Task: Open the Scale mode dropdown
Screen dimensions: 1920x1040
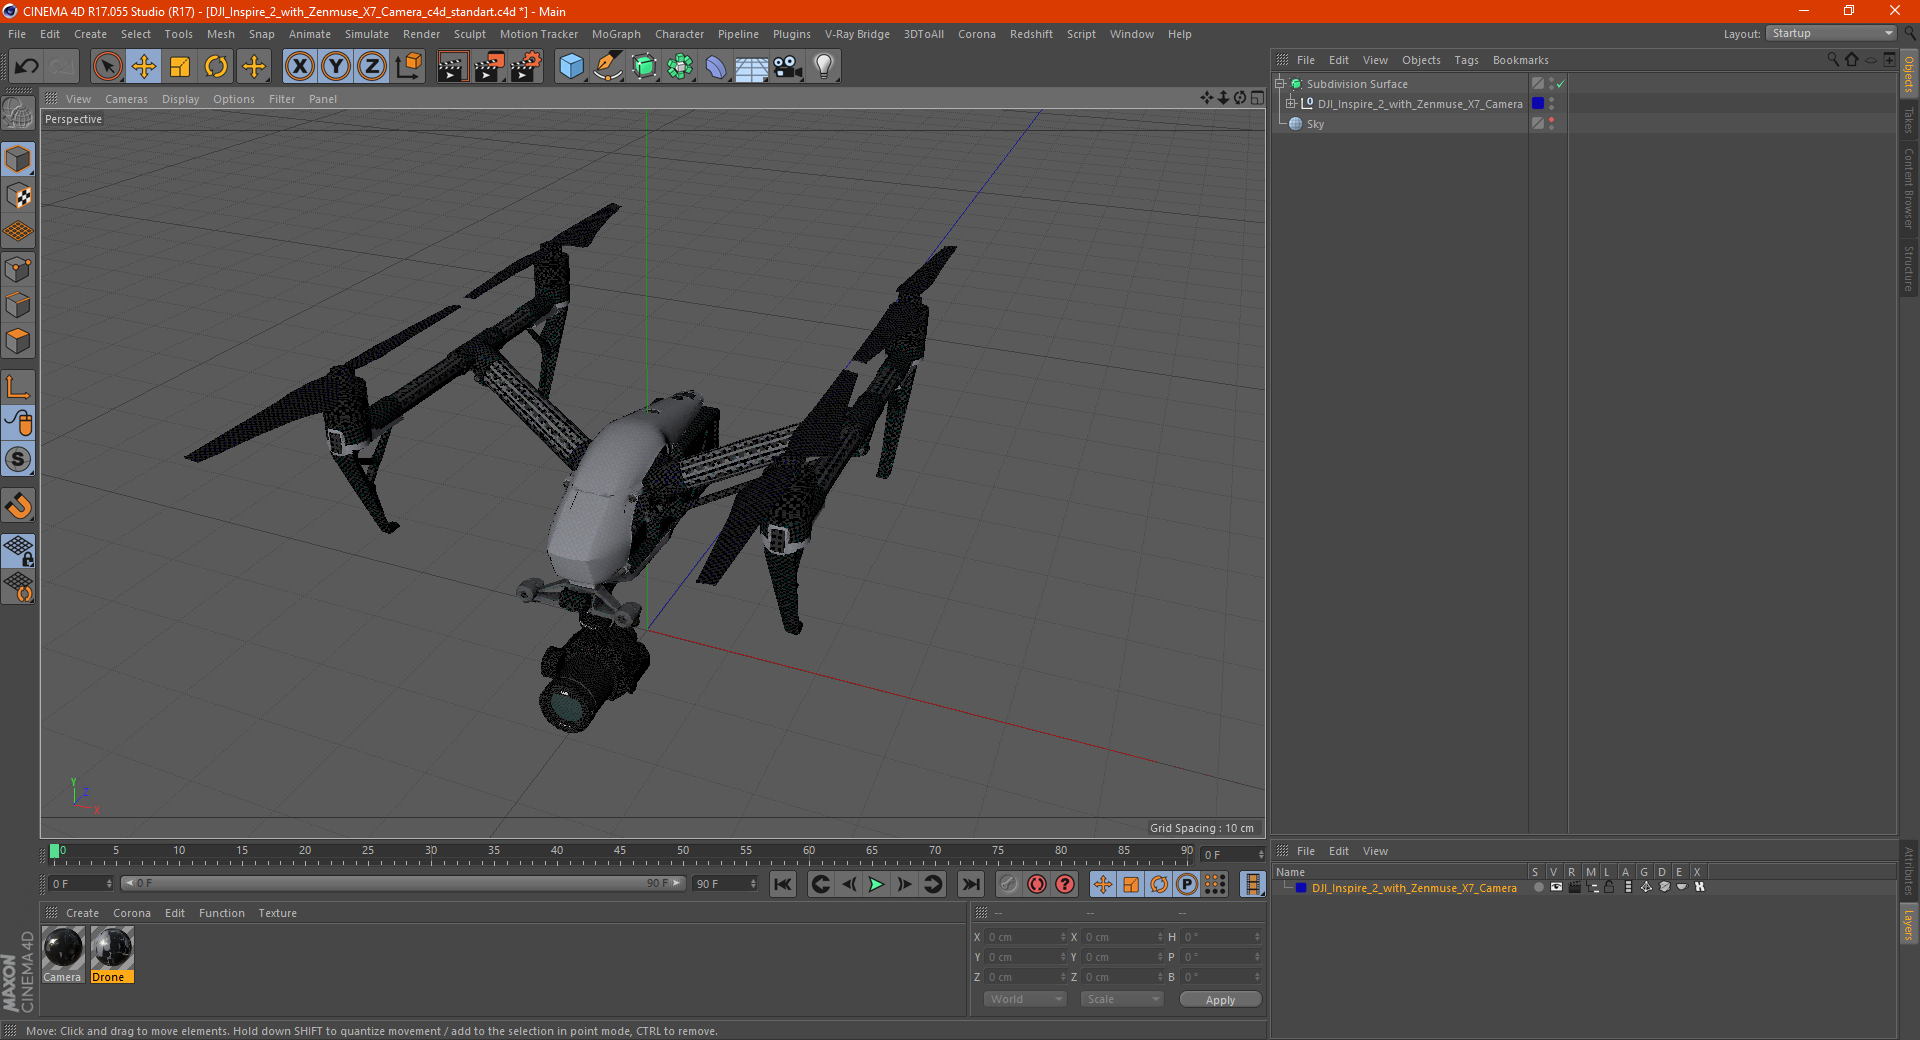Action: coord(1122,999)
